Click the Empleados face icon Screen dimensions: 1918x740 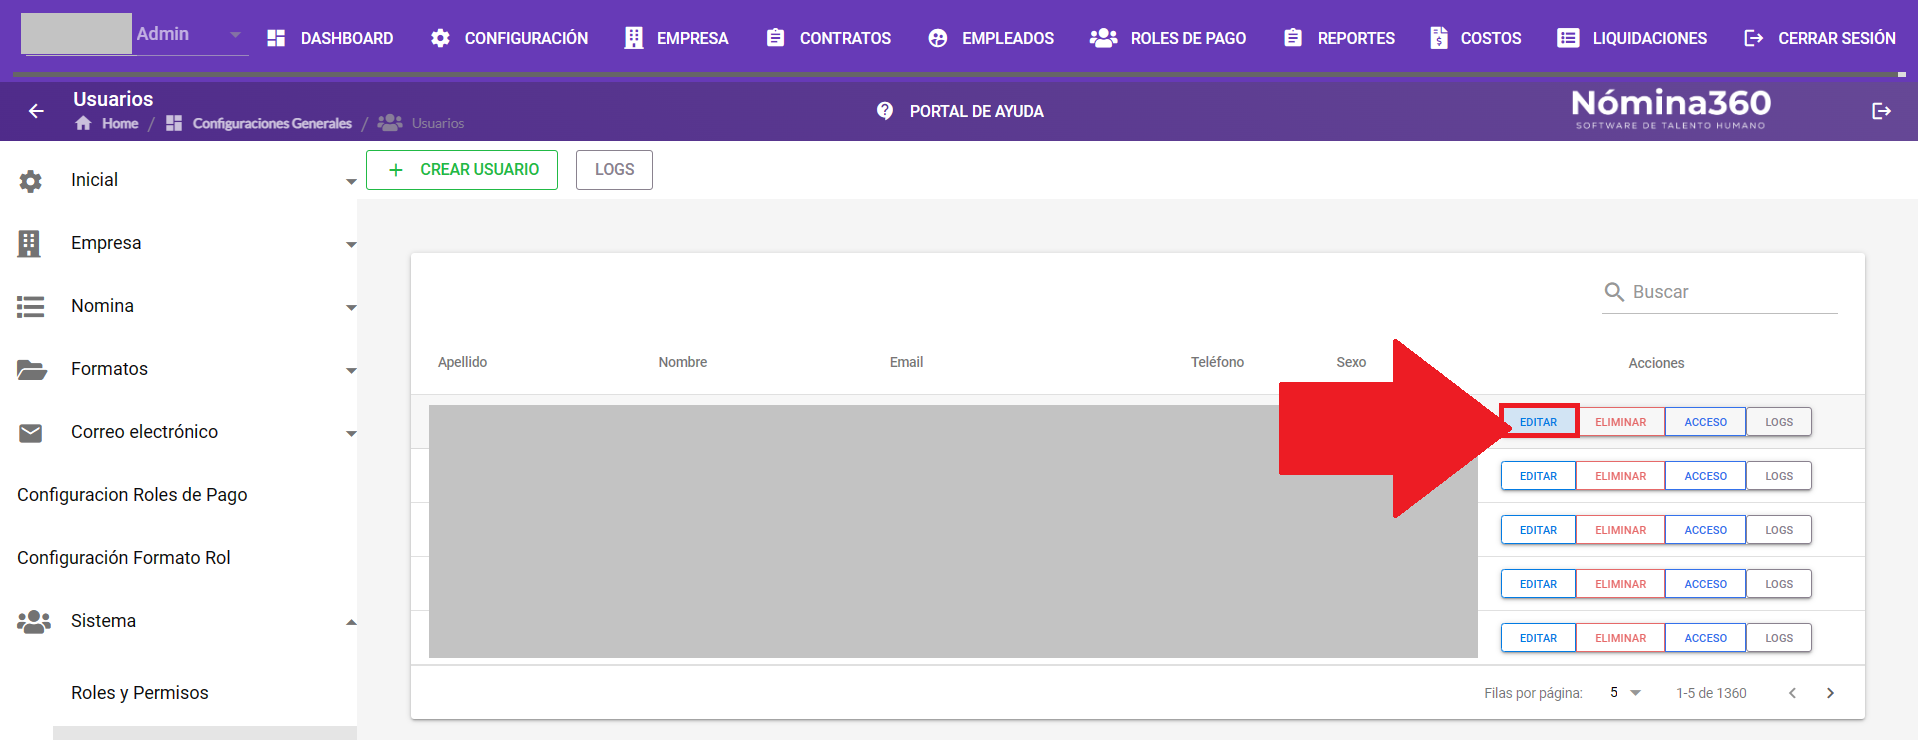pos(938,38)
